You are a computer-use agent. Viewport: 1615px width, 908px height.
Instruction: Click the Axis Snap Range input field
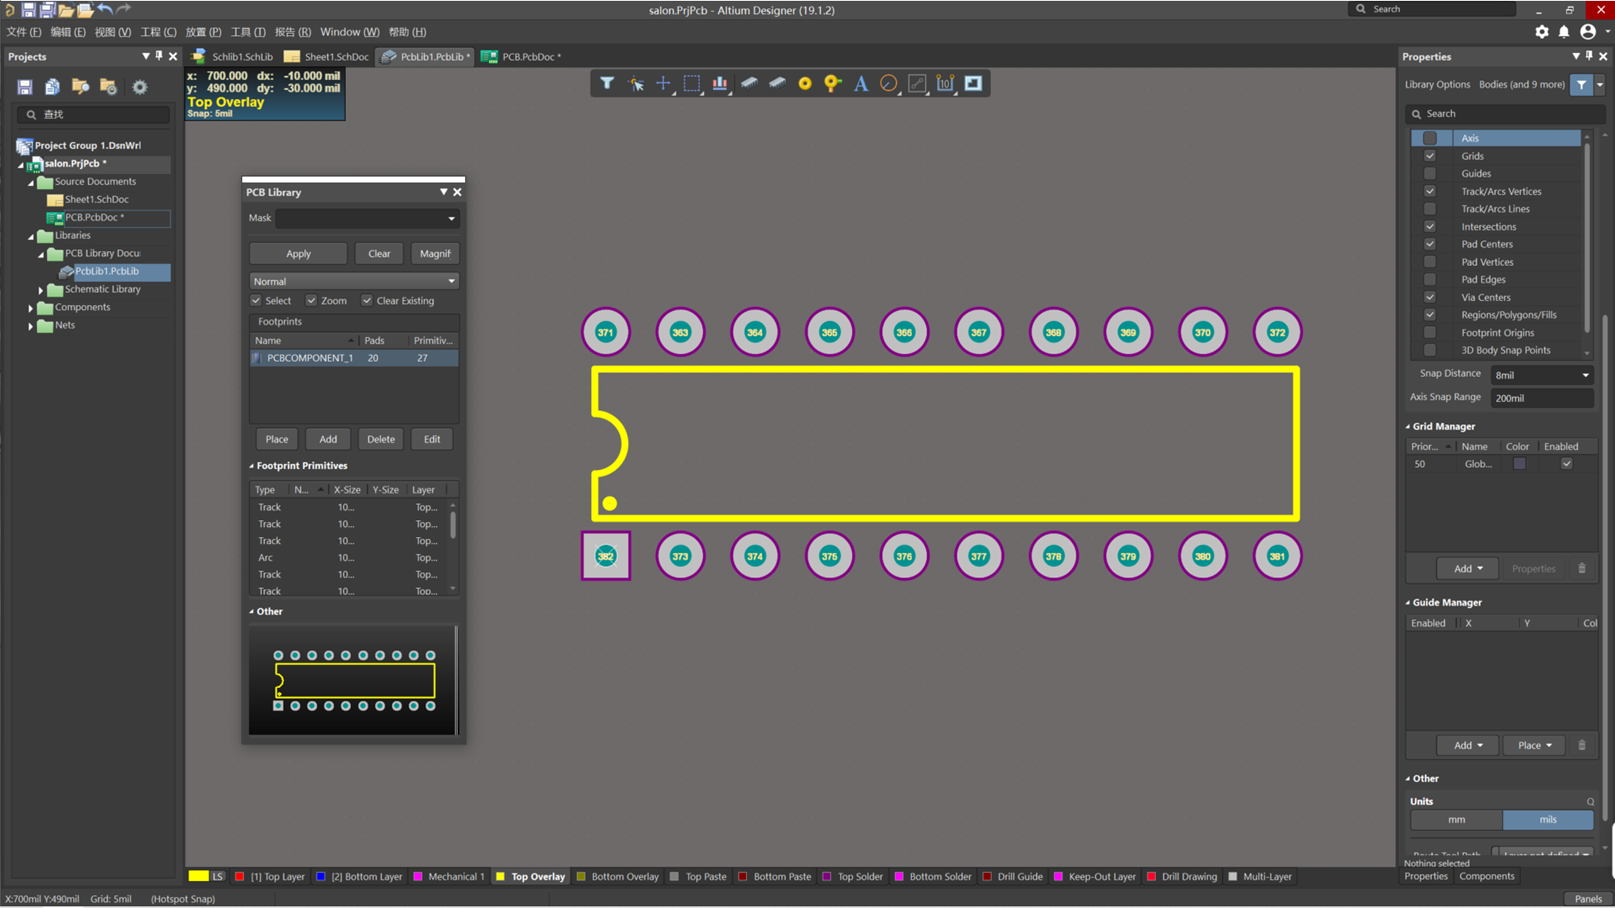pyautogui.click(x=1541, y=398)
